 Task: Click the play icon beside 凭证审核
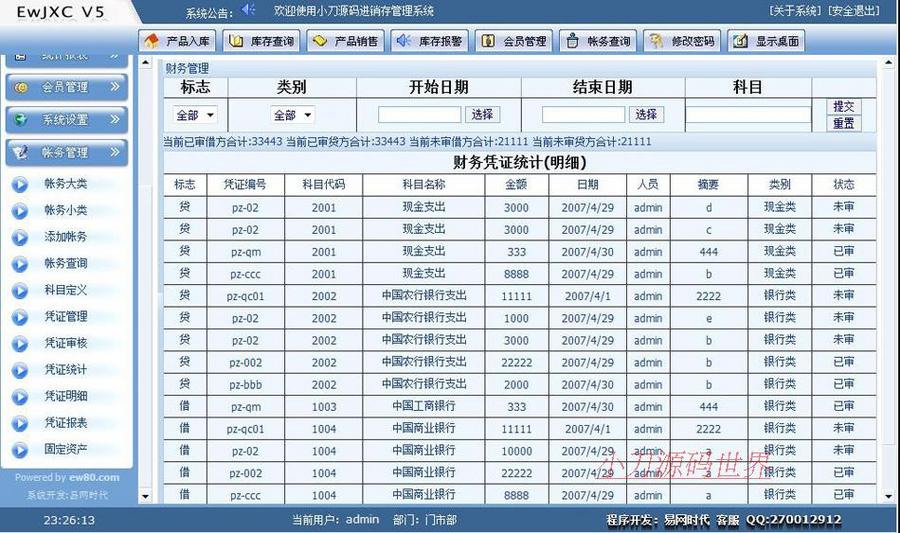point(20,344)
